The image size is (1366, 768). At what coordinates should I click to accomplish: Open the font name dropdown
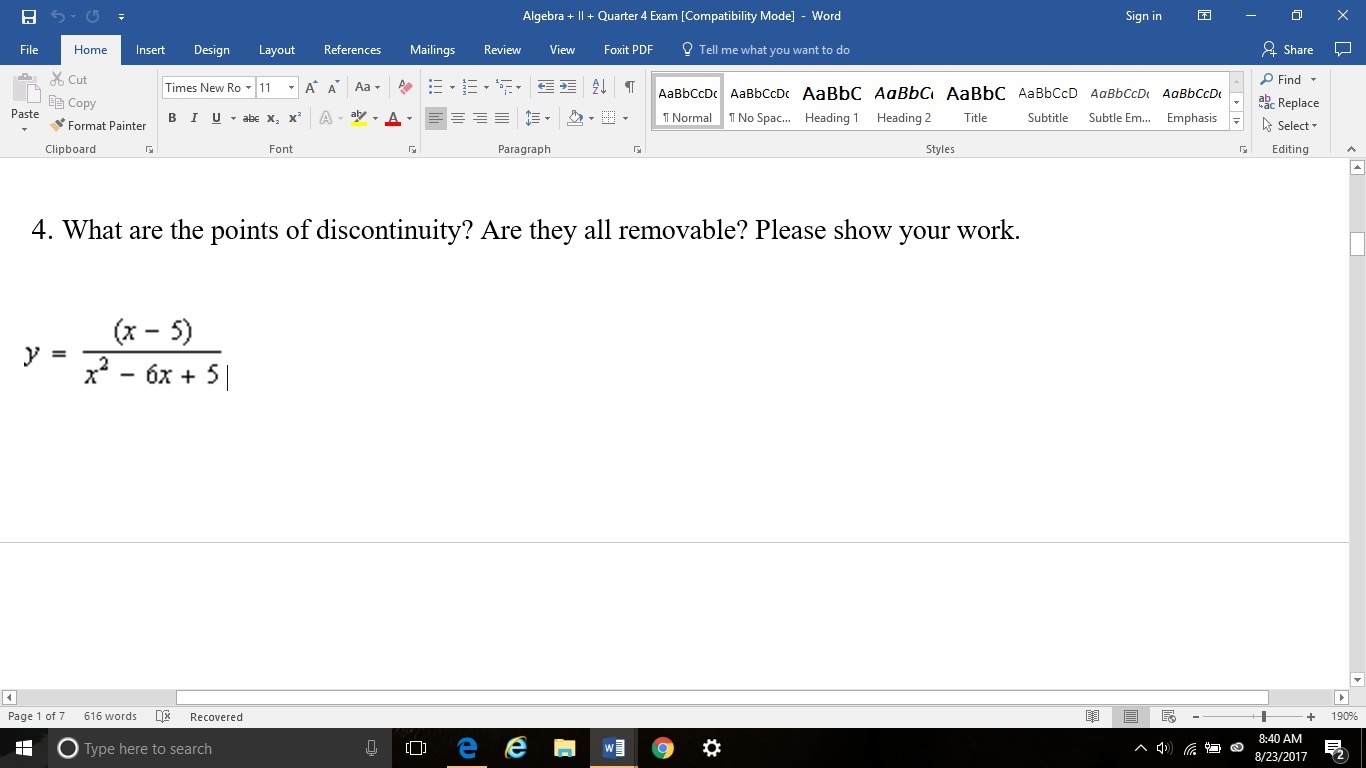click(248, 88)
